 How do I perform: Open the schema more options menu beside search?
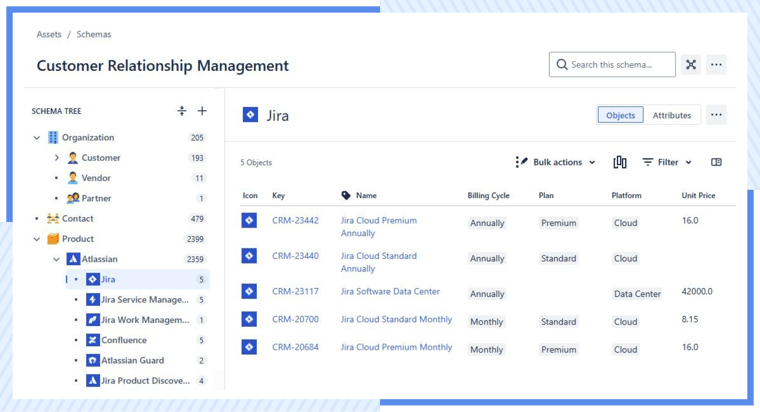[x=716, y=64]
